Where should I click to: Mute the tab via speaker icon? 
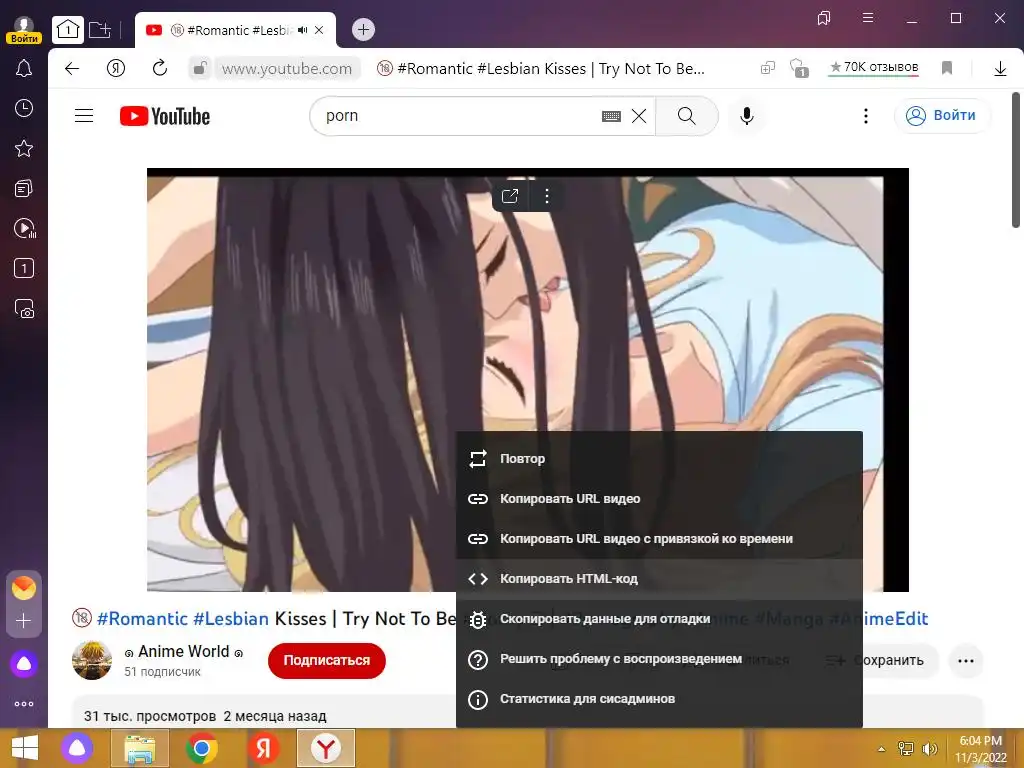[302, 30]
